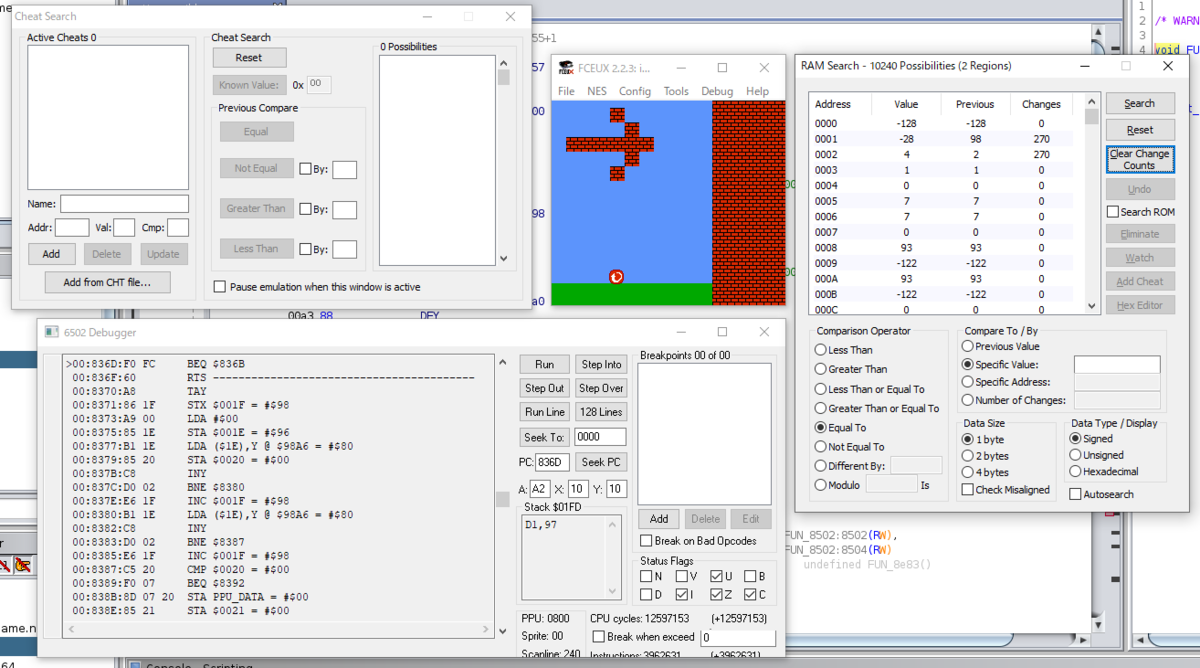
Task: Click the RAM Search list scrollbar
Action: [x=1091, y=206]
